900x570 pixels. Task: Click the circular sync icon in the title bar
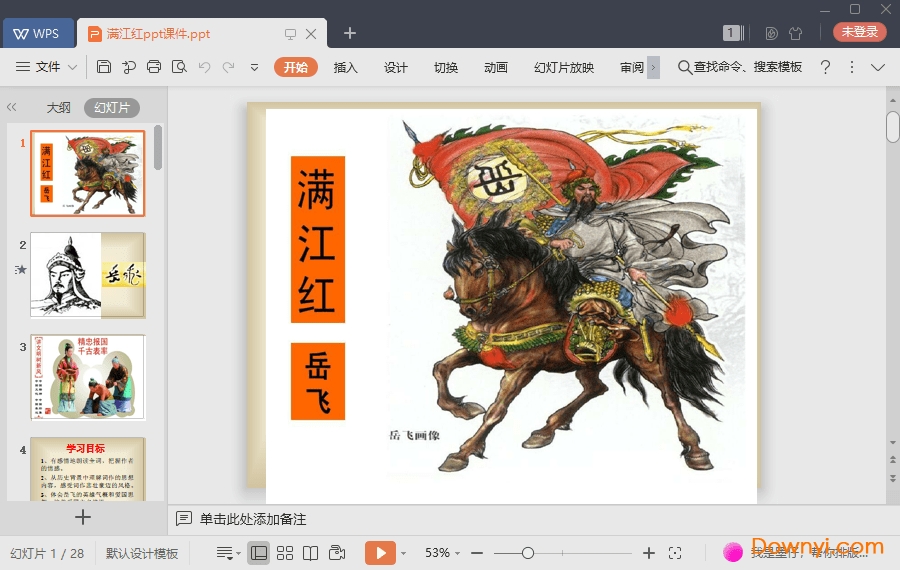771,33
